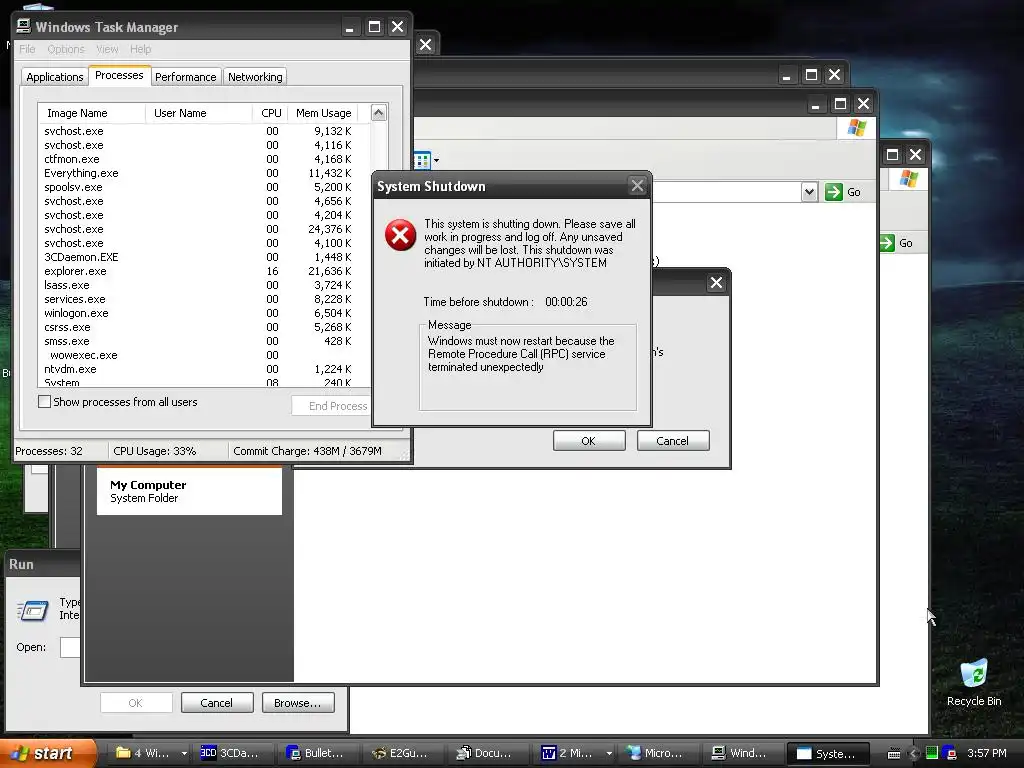Open the Recycle Bin desktop icon
The height and width of the screenshot is (768, 1024).
[x=974, y=683]
